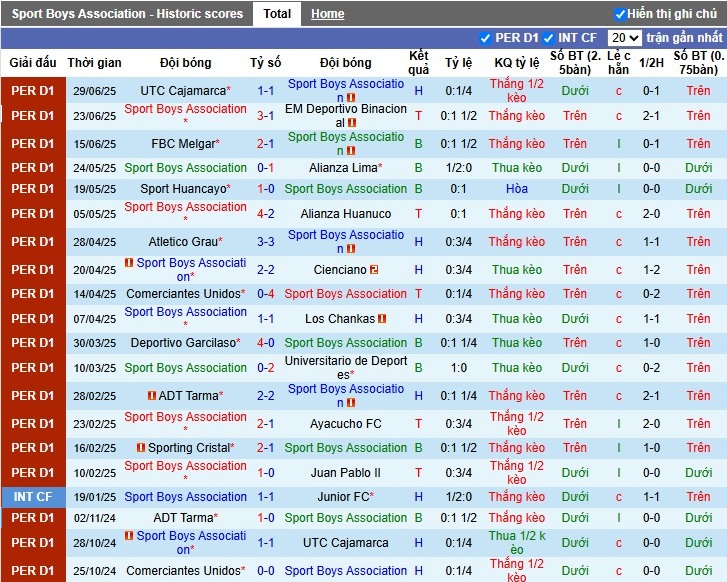Click Thua 1/2 kèo in 28/10/24 row
This screenshot has height=582, width=727.
(517, 543)
